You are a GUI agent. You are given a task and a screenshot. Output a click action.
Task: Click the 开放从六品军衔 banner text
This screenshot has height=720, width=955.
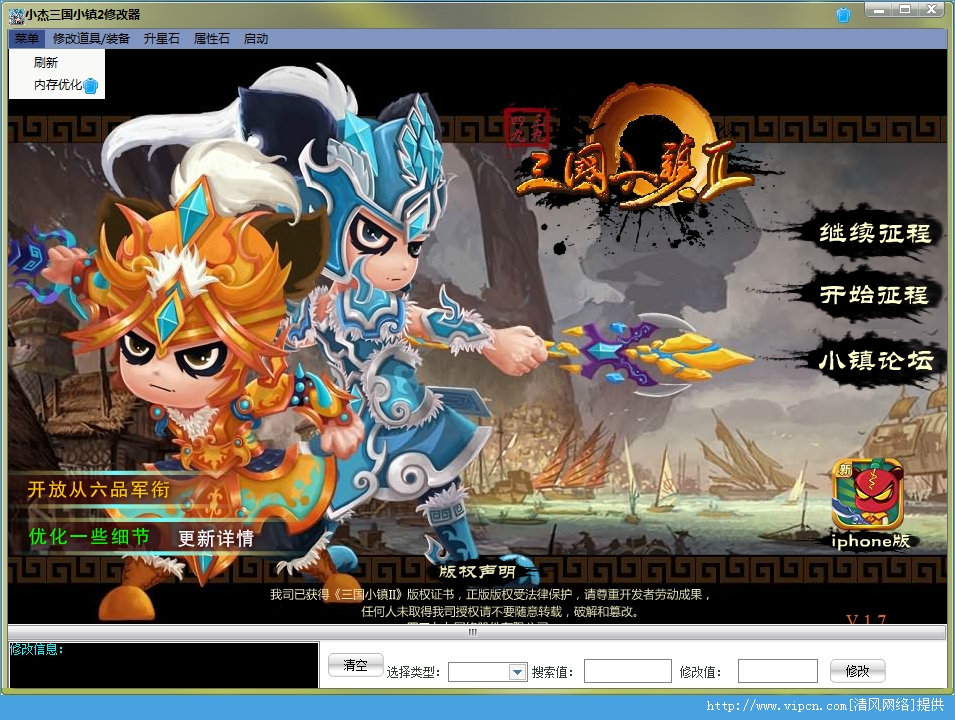99,490
